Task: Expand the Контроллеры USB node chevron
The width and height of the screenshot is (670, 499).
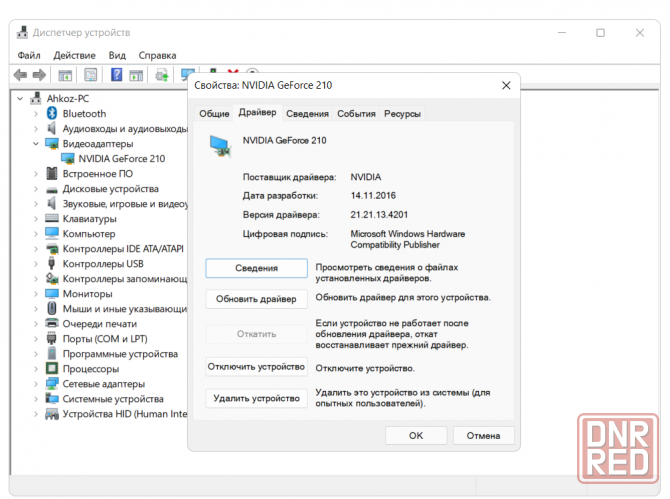Action: 36,264
